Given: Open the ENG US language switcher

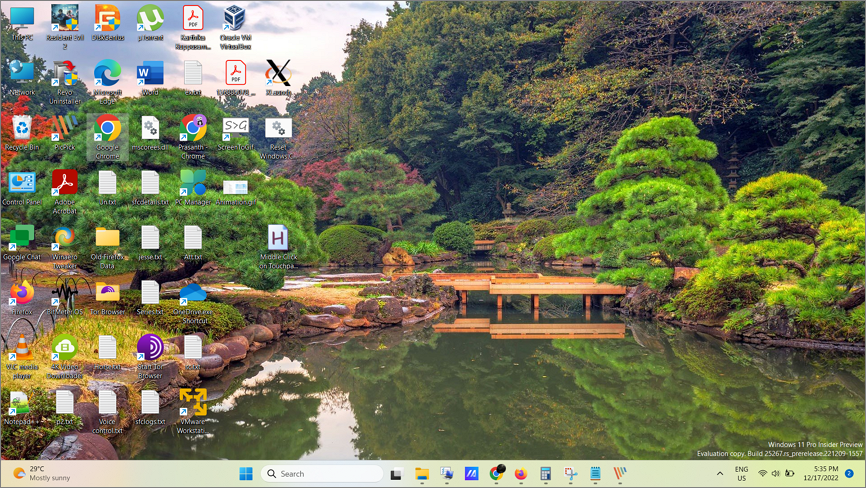Looking at the screenshot, I should (x=741, y=474).
